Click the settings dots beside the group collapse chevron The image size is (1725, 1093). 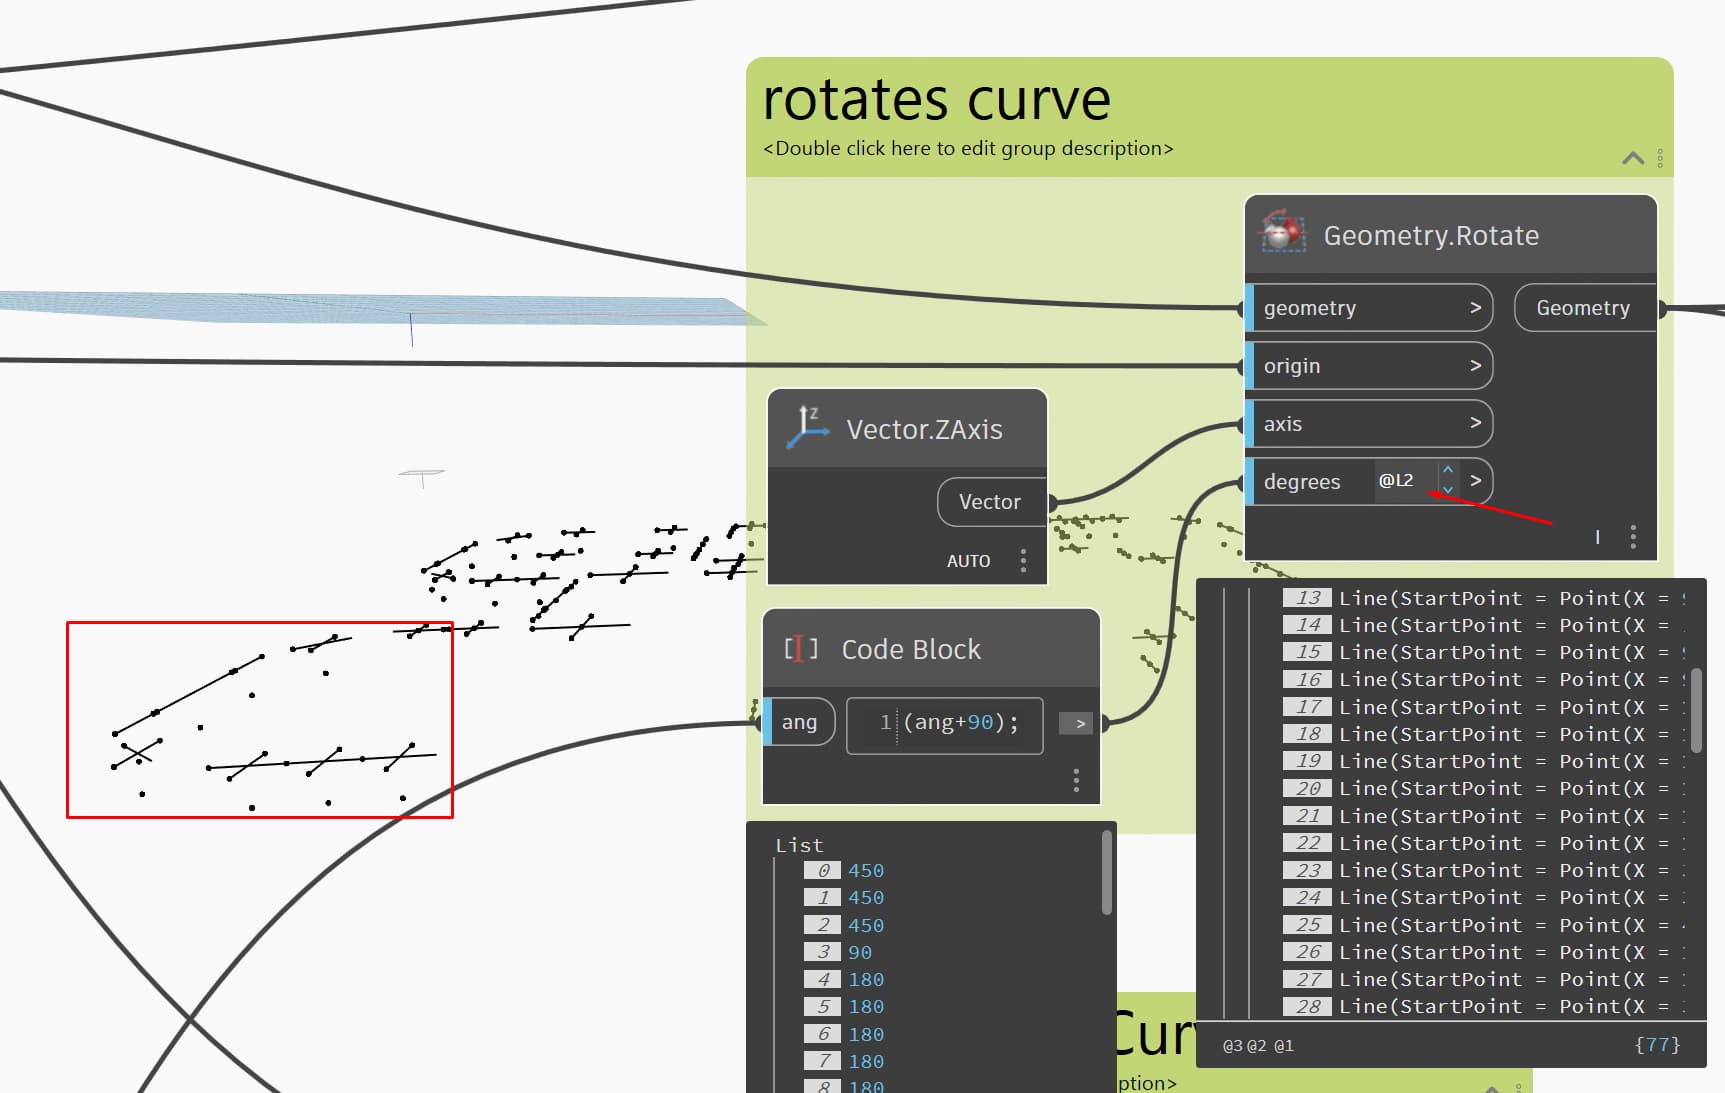click(1660, 157)
